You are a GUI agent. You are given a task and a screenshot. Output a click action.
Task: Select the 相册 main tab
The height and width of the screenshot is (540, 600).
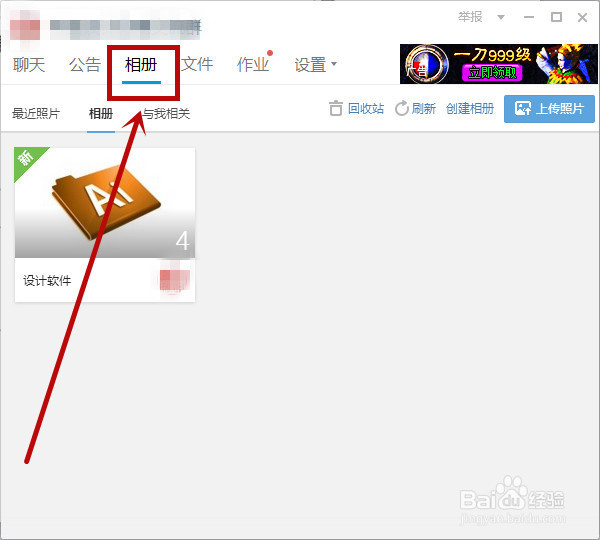click(x=141, y=64)
